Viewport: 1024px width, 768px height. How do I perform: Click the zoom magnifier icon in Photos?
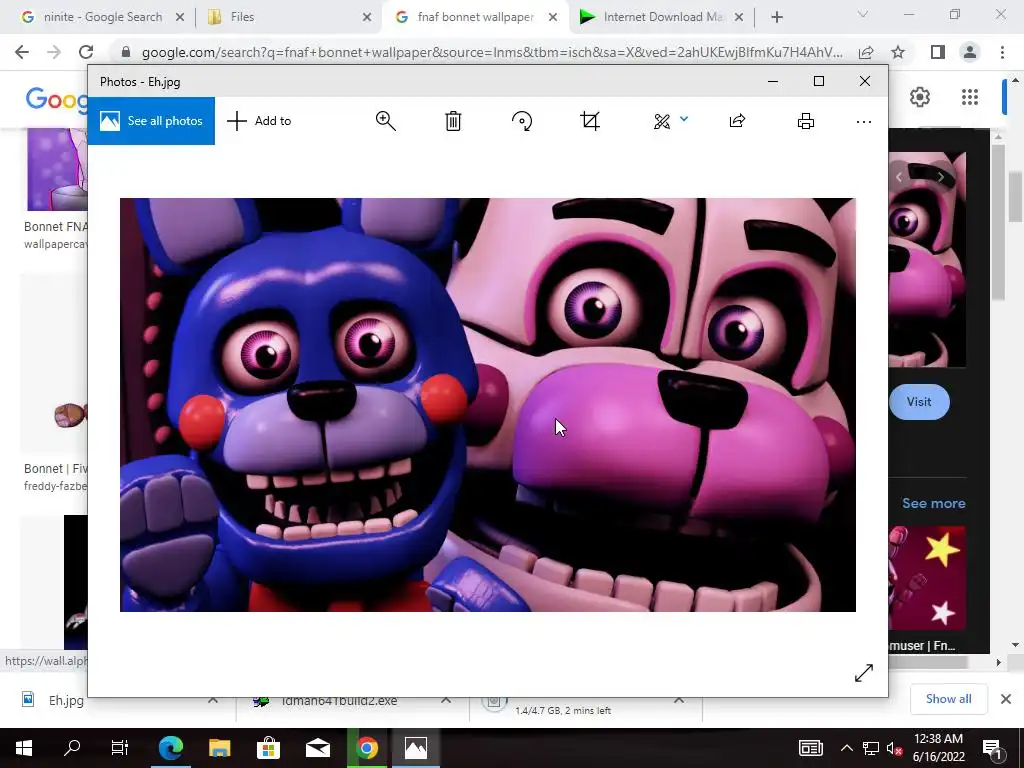pyautogui.click(x=385, y=121)
